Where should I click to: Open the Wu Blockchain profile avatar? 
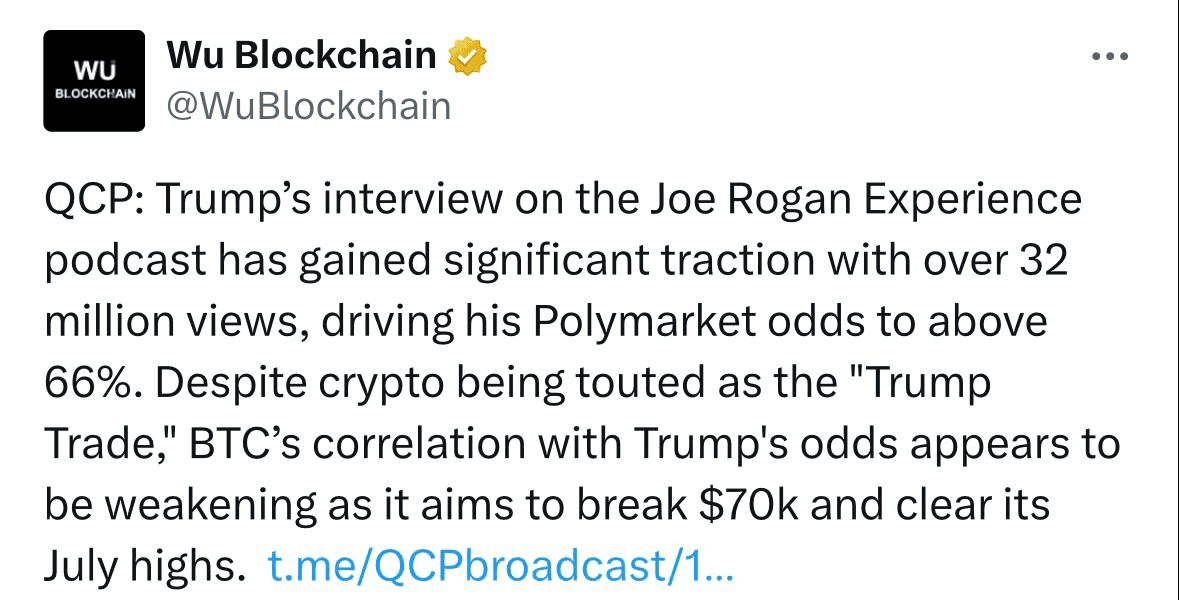point(94,81)
